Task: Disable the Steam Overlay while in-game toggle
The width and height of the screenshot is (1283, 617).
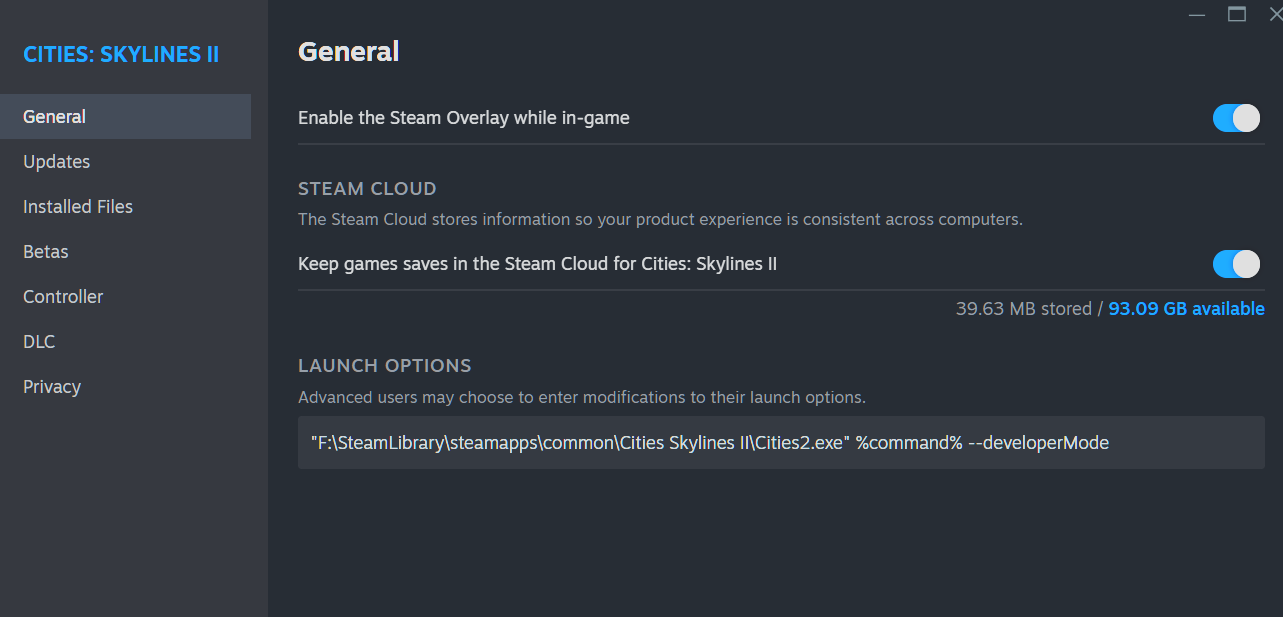Action: point(1235,117)
